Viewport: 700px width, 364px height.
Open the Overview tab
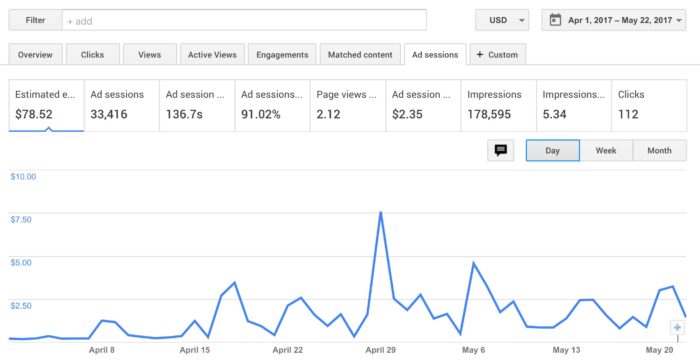point(35,54)
